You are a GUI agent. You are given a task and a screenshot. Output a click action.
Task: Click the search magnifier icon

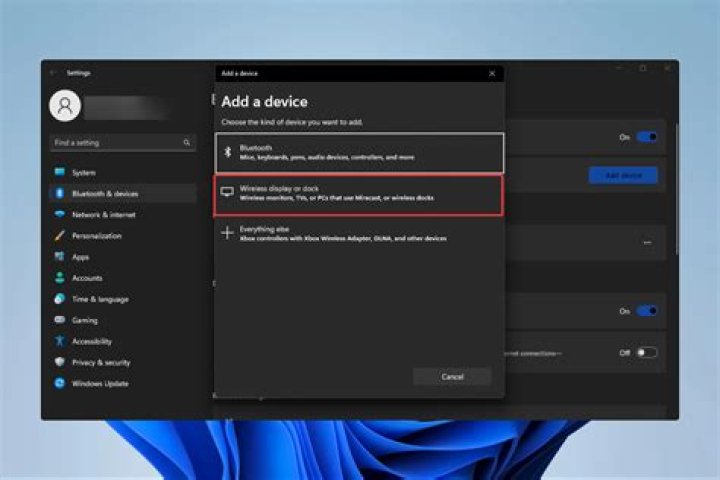pyautogui.click(x=187, y=143)
